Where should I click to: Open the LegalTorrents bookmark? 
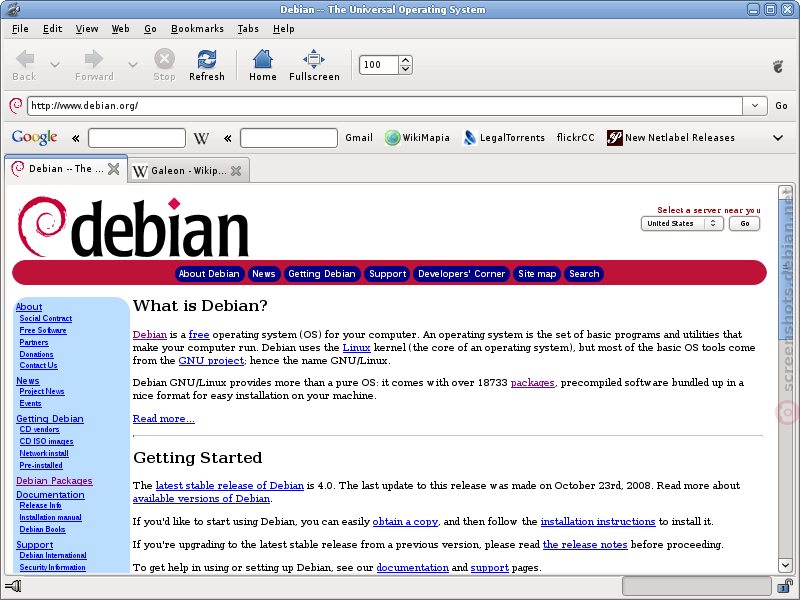tap(504, 138)
